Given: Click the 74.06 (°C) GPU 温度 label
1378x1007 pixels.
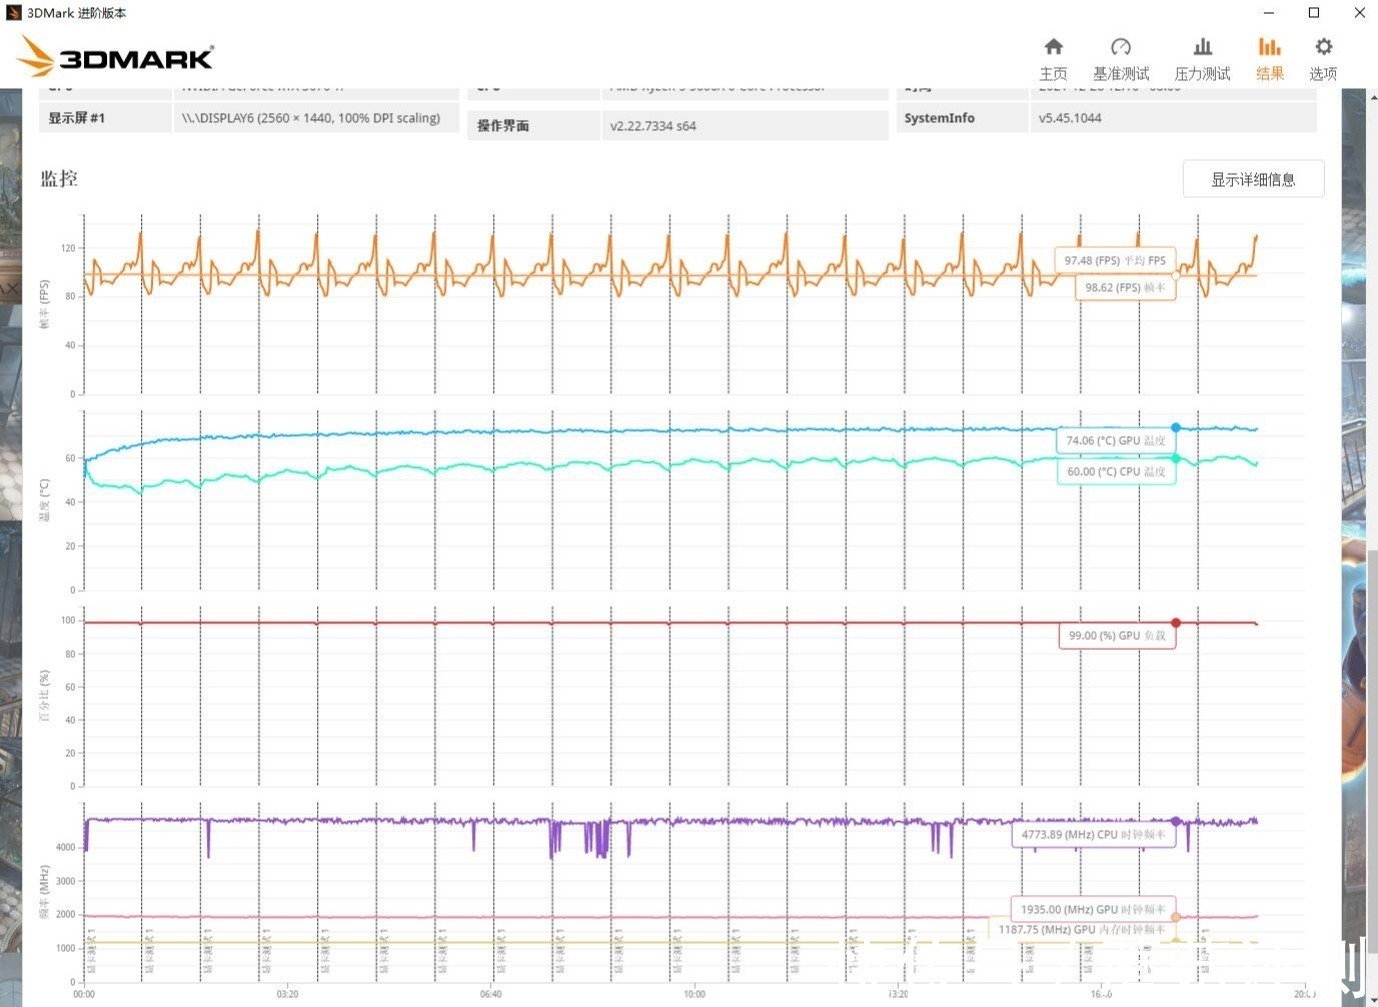Looking at the screenshot, I should 1115,440.
